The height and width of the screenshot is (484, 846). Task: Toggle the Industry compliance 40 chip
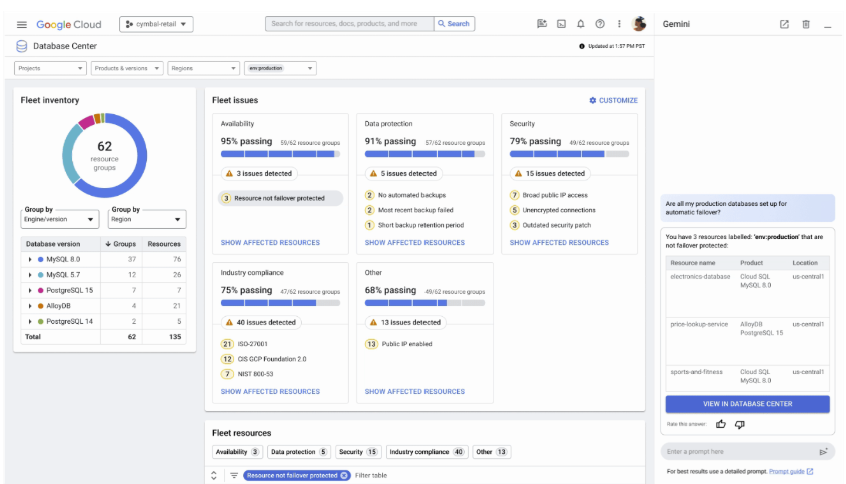[427, 452]
